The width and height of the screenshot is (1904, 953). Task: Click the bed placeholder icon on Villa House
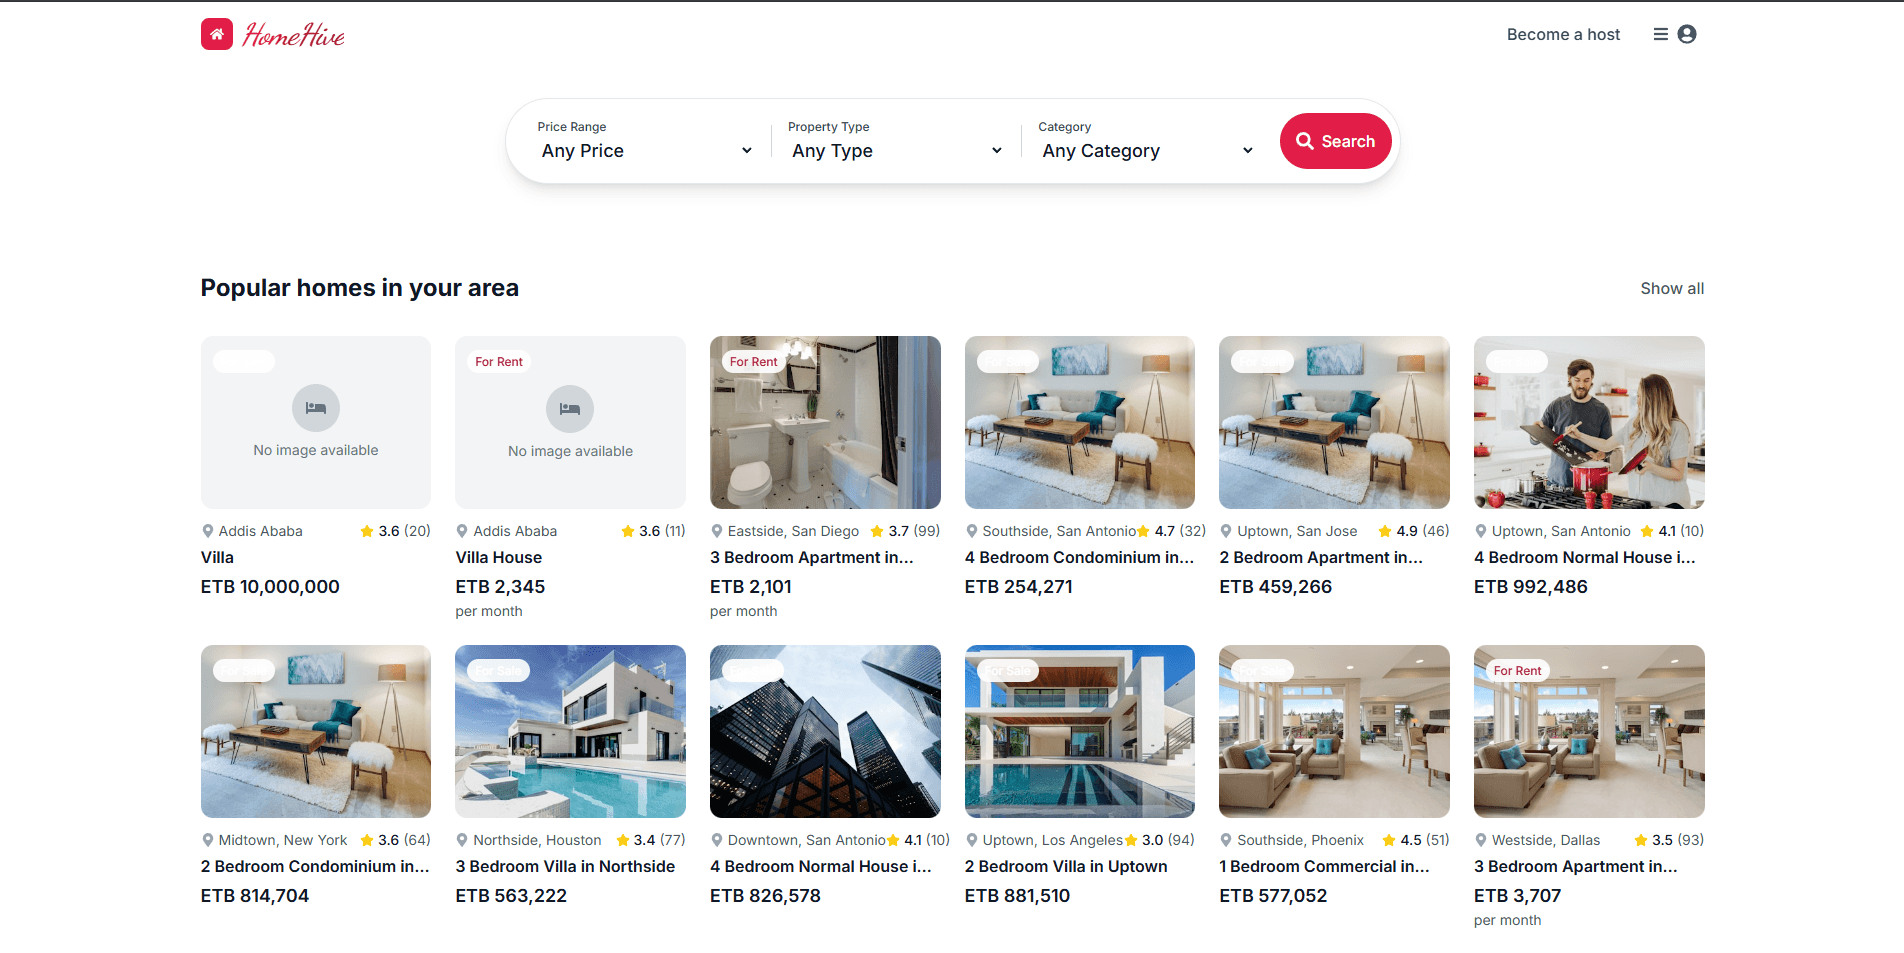pos(570,408)
